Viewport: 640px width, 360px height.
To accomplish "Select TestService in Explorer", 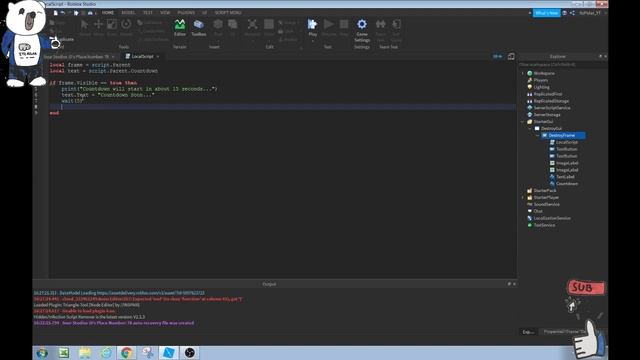I will pyautogui.click(x=544, y=225).
